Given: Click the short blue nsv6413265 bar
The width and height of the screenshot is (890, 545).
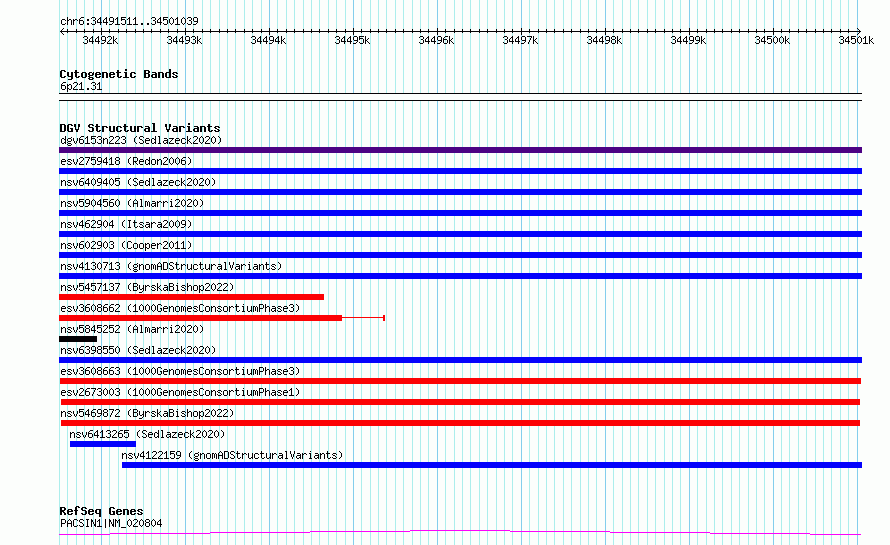Looking at the screenshot, I should click(x=103, y=444).
